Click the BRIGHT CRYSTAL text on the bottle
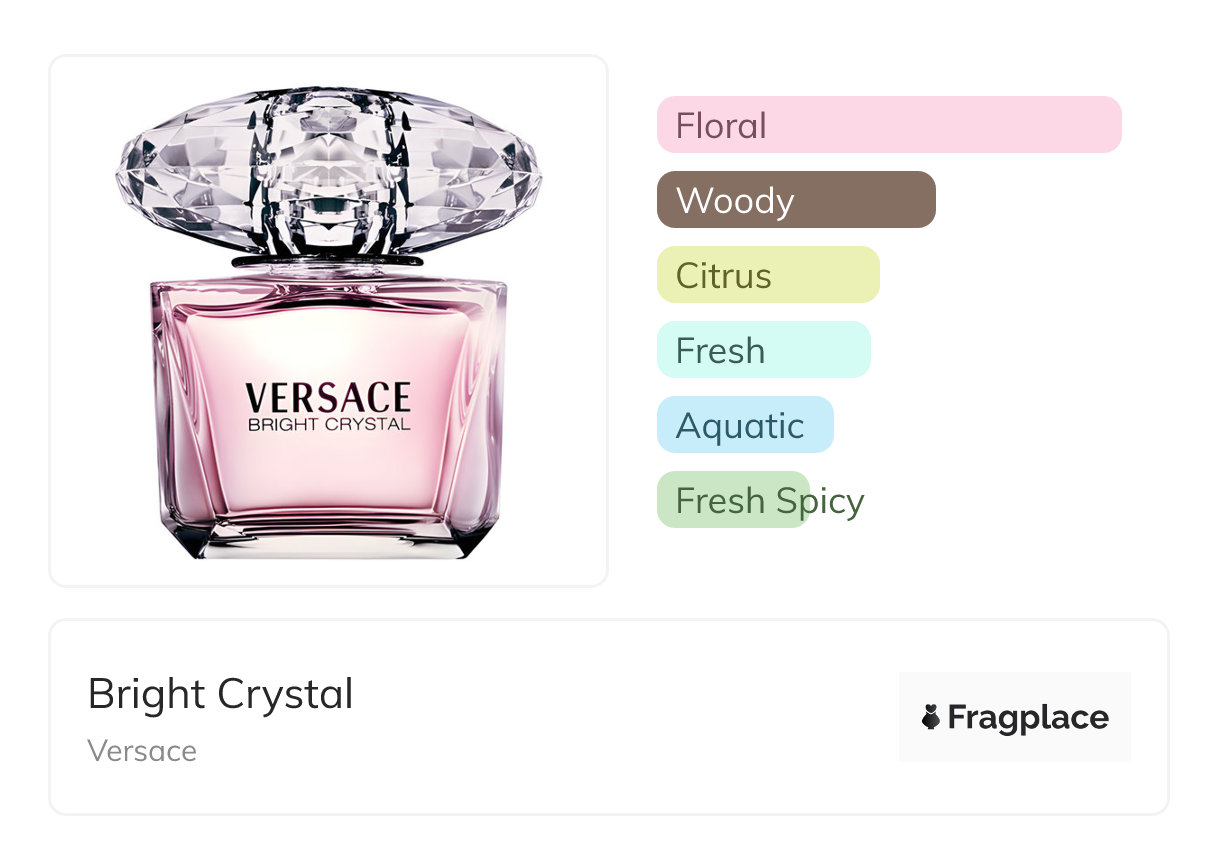The height and width of the screenshot is (864, 1218). (328, 424)
